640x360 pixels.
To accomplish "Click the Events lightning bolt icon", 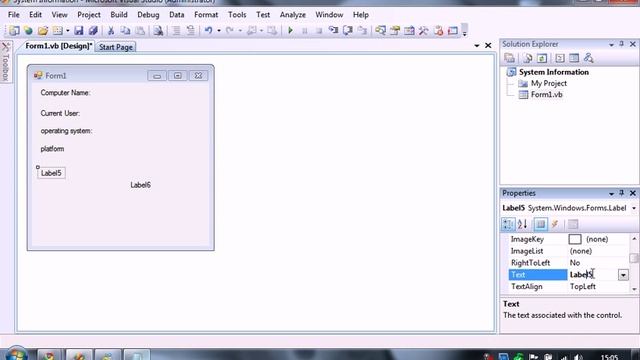I will [x=555, y=224].
